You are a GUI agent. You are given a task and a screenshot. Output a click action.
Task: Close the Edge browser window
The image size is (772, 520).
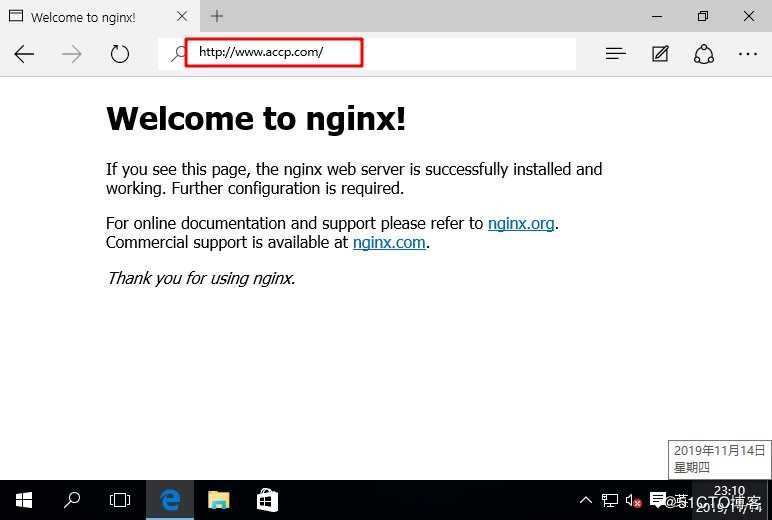coord(749,16)
